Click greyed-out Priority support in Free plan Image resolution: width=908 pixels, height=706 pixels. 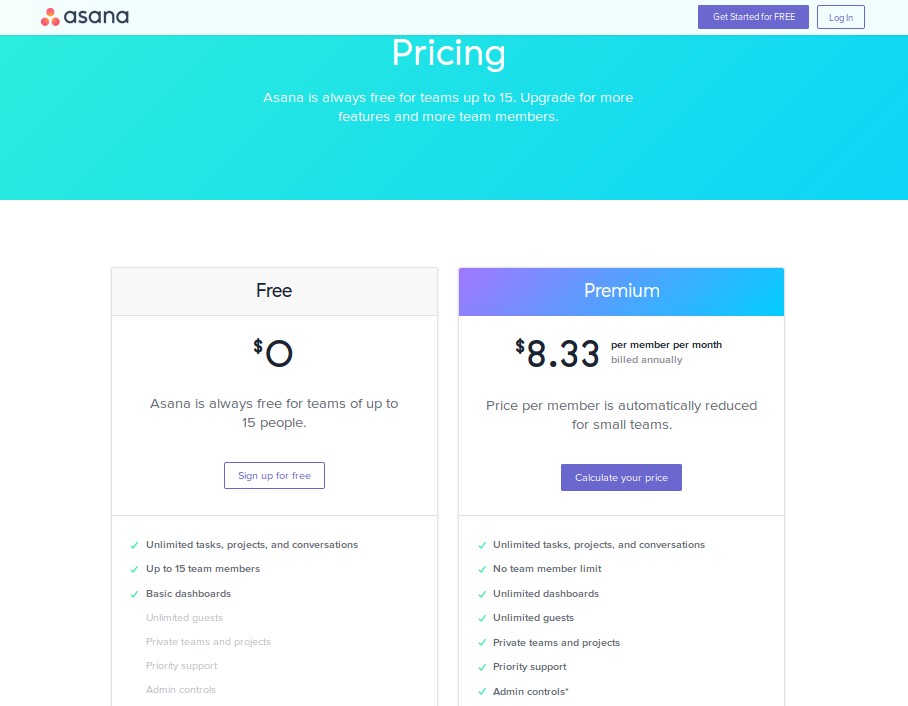click(x=181, y=666)
